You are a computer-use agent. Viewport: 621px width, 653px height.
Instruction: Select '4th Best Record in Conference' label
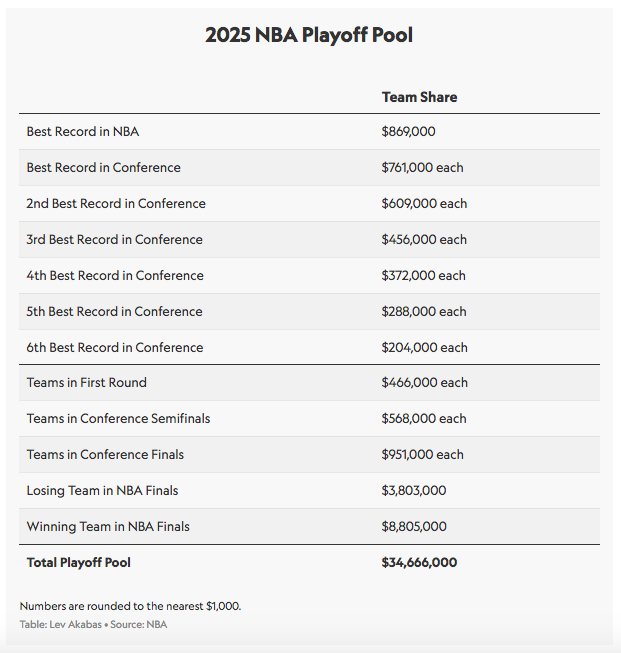coord(115,275)
